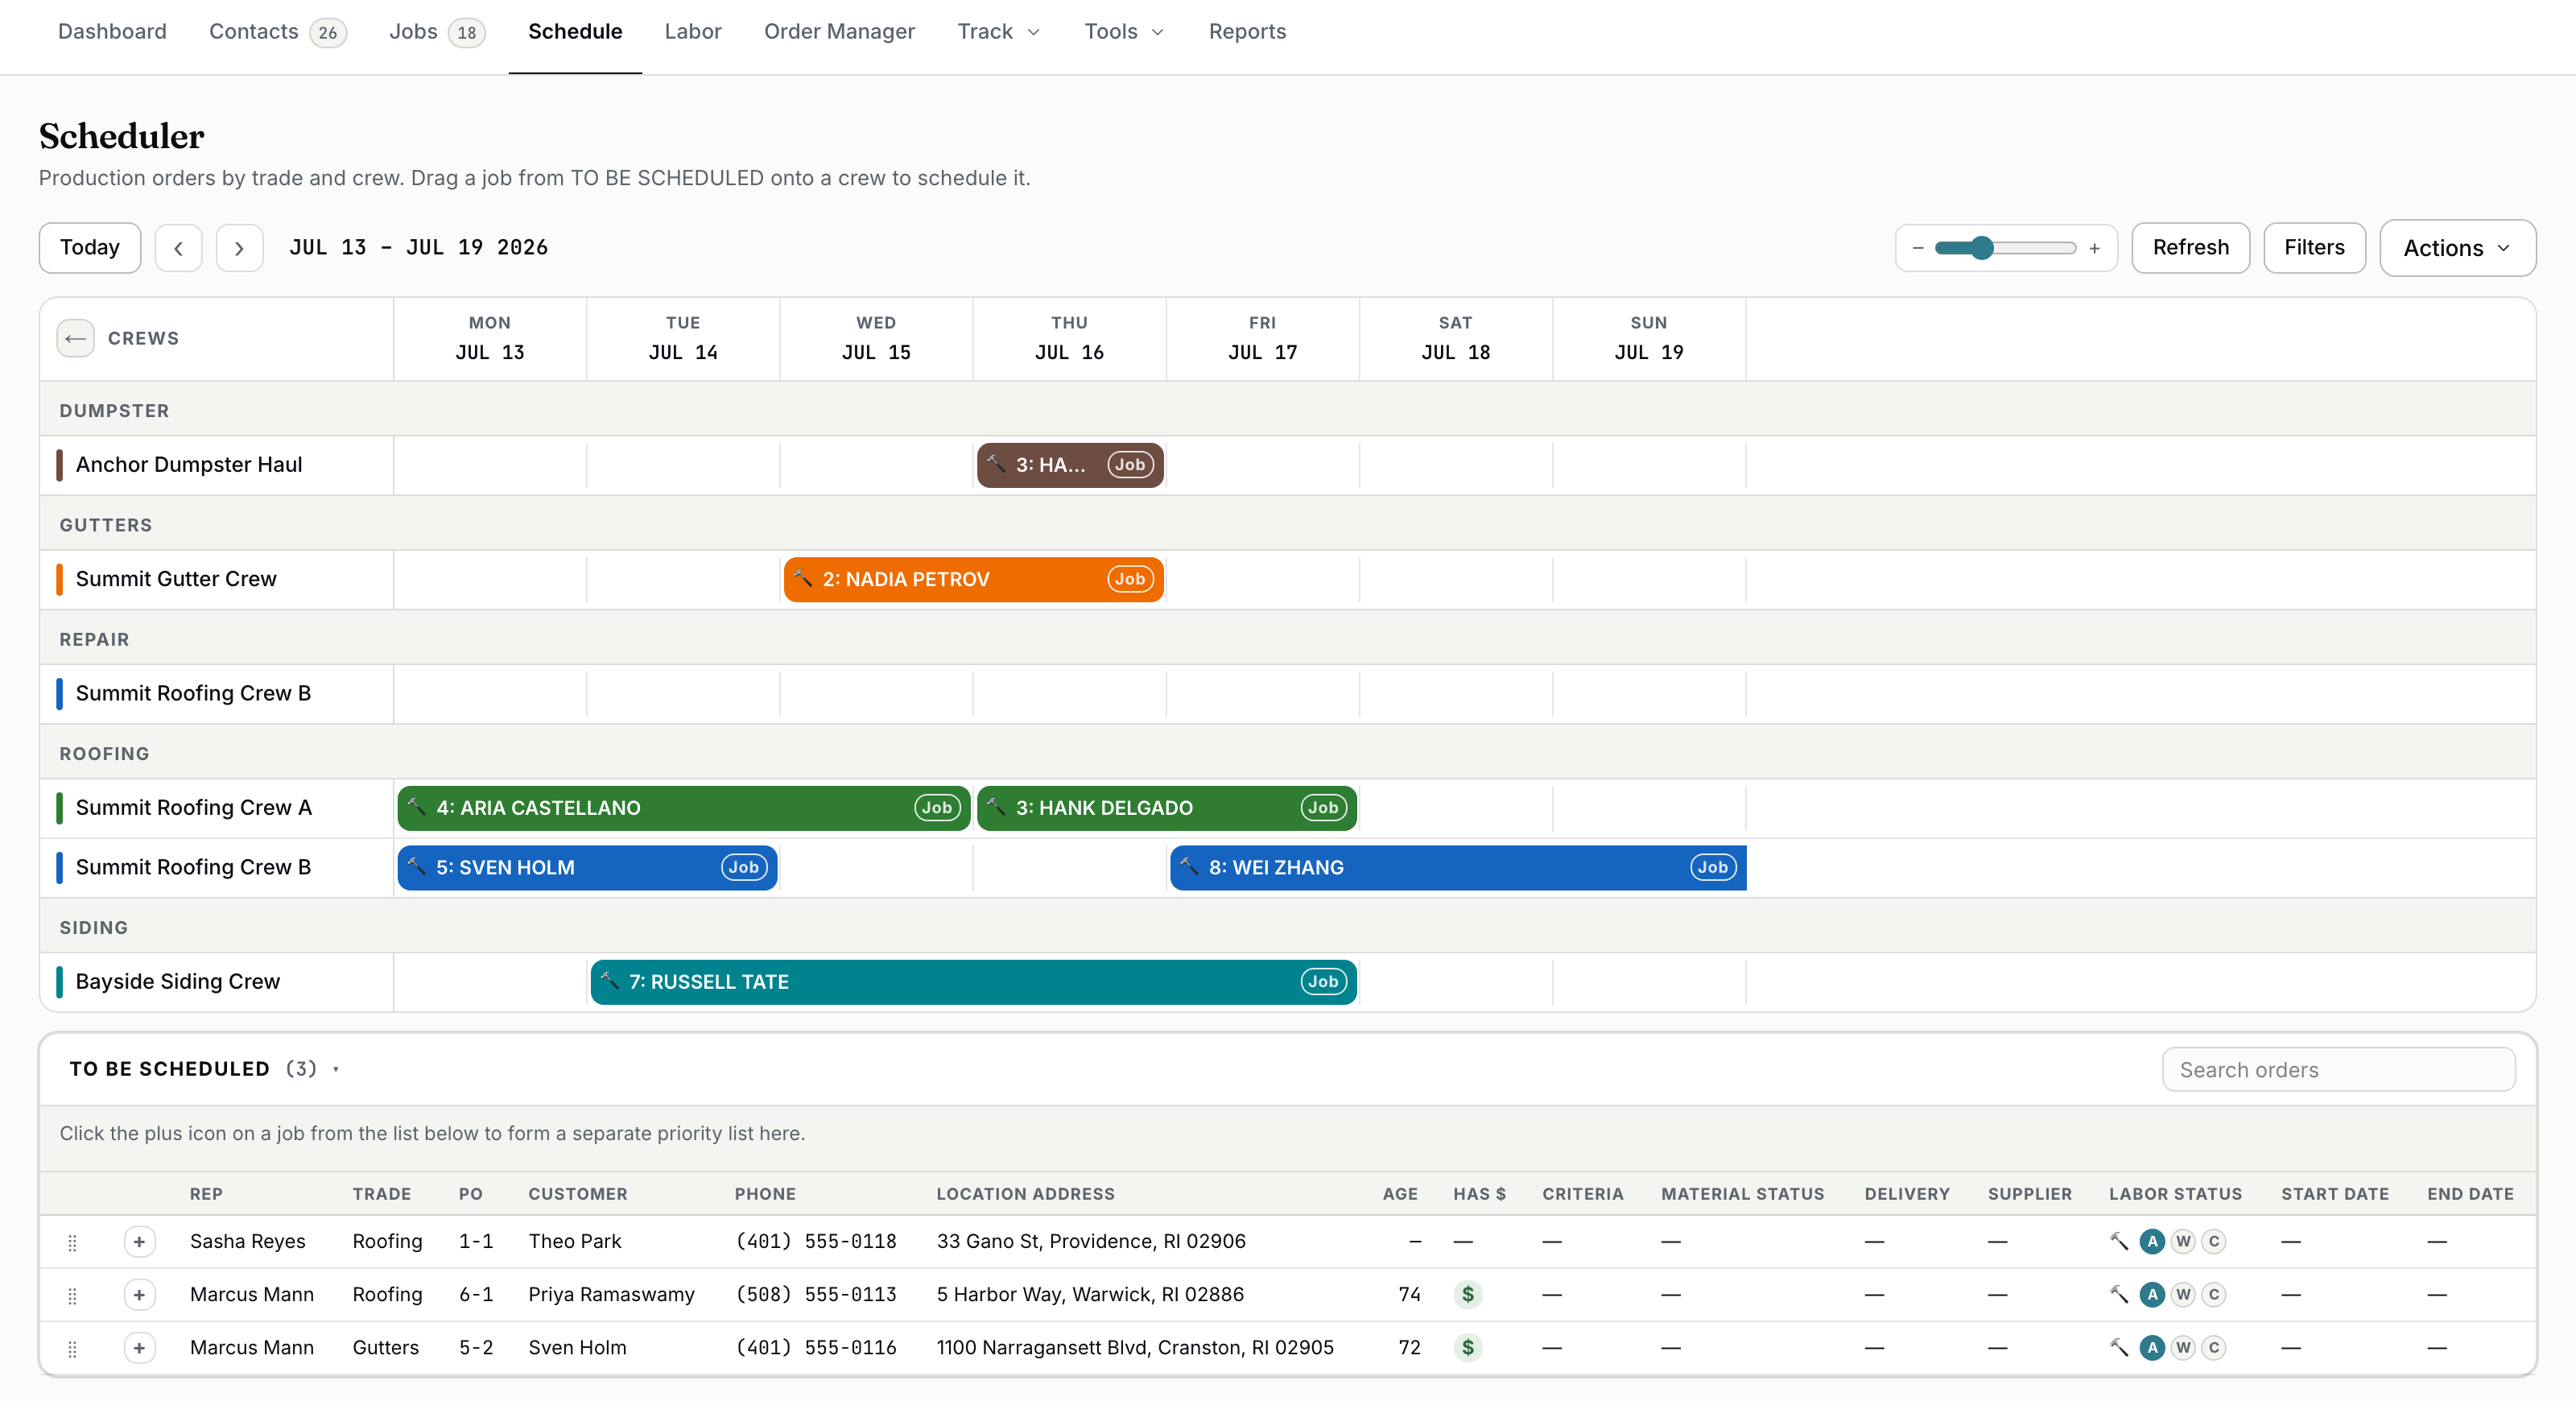Image resolution: width=2576 pixels, height=1401 pixels.
Task: Click the dollar icon for Priya Ramaswamy
Action: coord(1467,1294)
